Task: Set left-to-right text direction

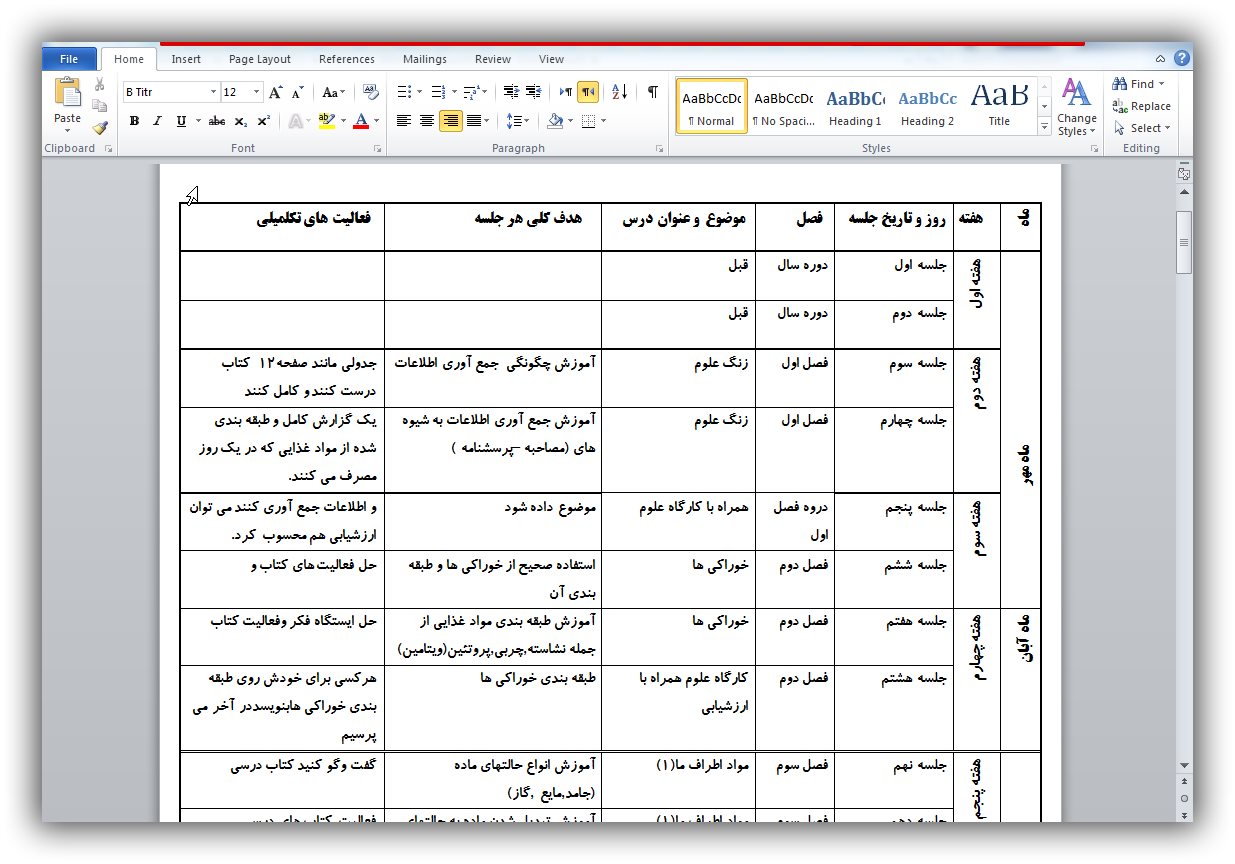Action: tap(566, 92)
